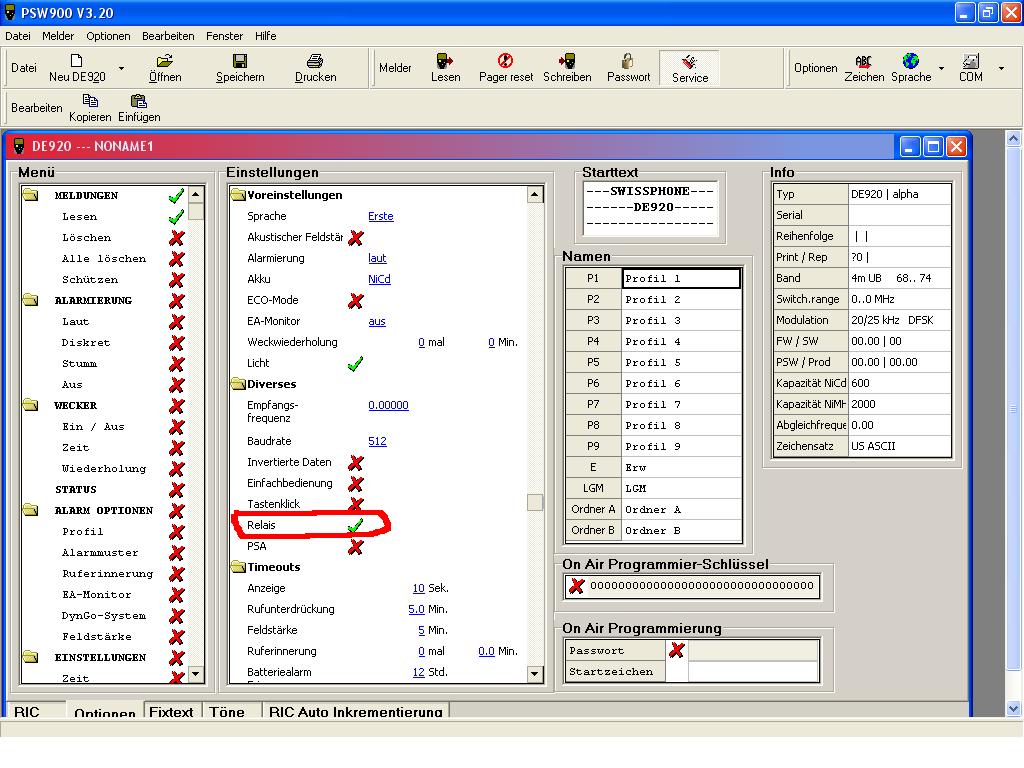Expand the Sprache language dropdown arrow
The image size is (1024, 768).
(941, 69)
